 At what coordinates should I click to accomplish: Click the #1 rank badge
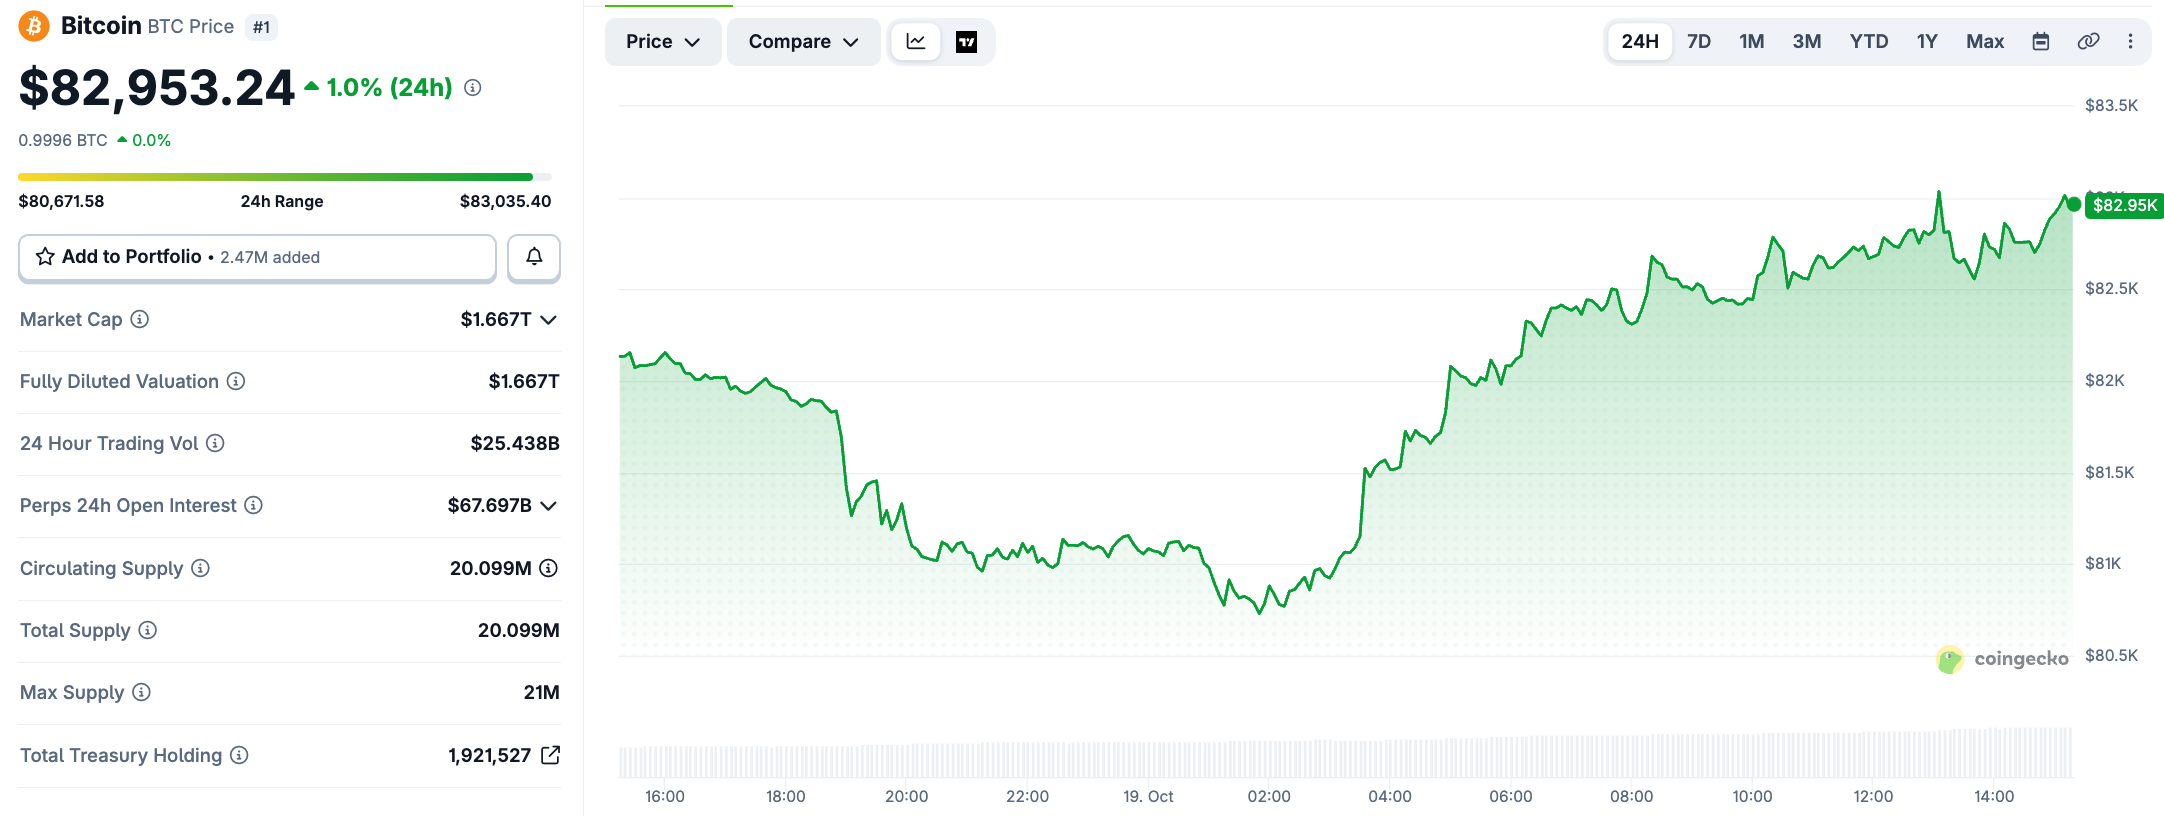tap(261, 27)
